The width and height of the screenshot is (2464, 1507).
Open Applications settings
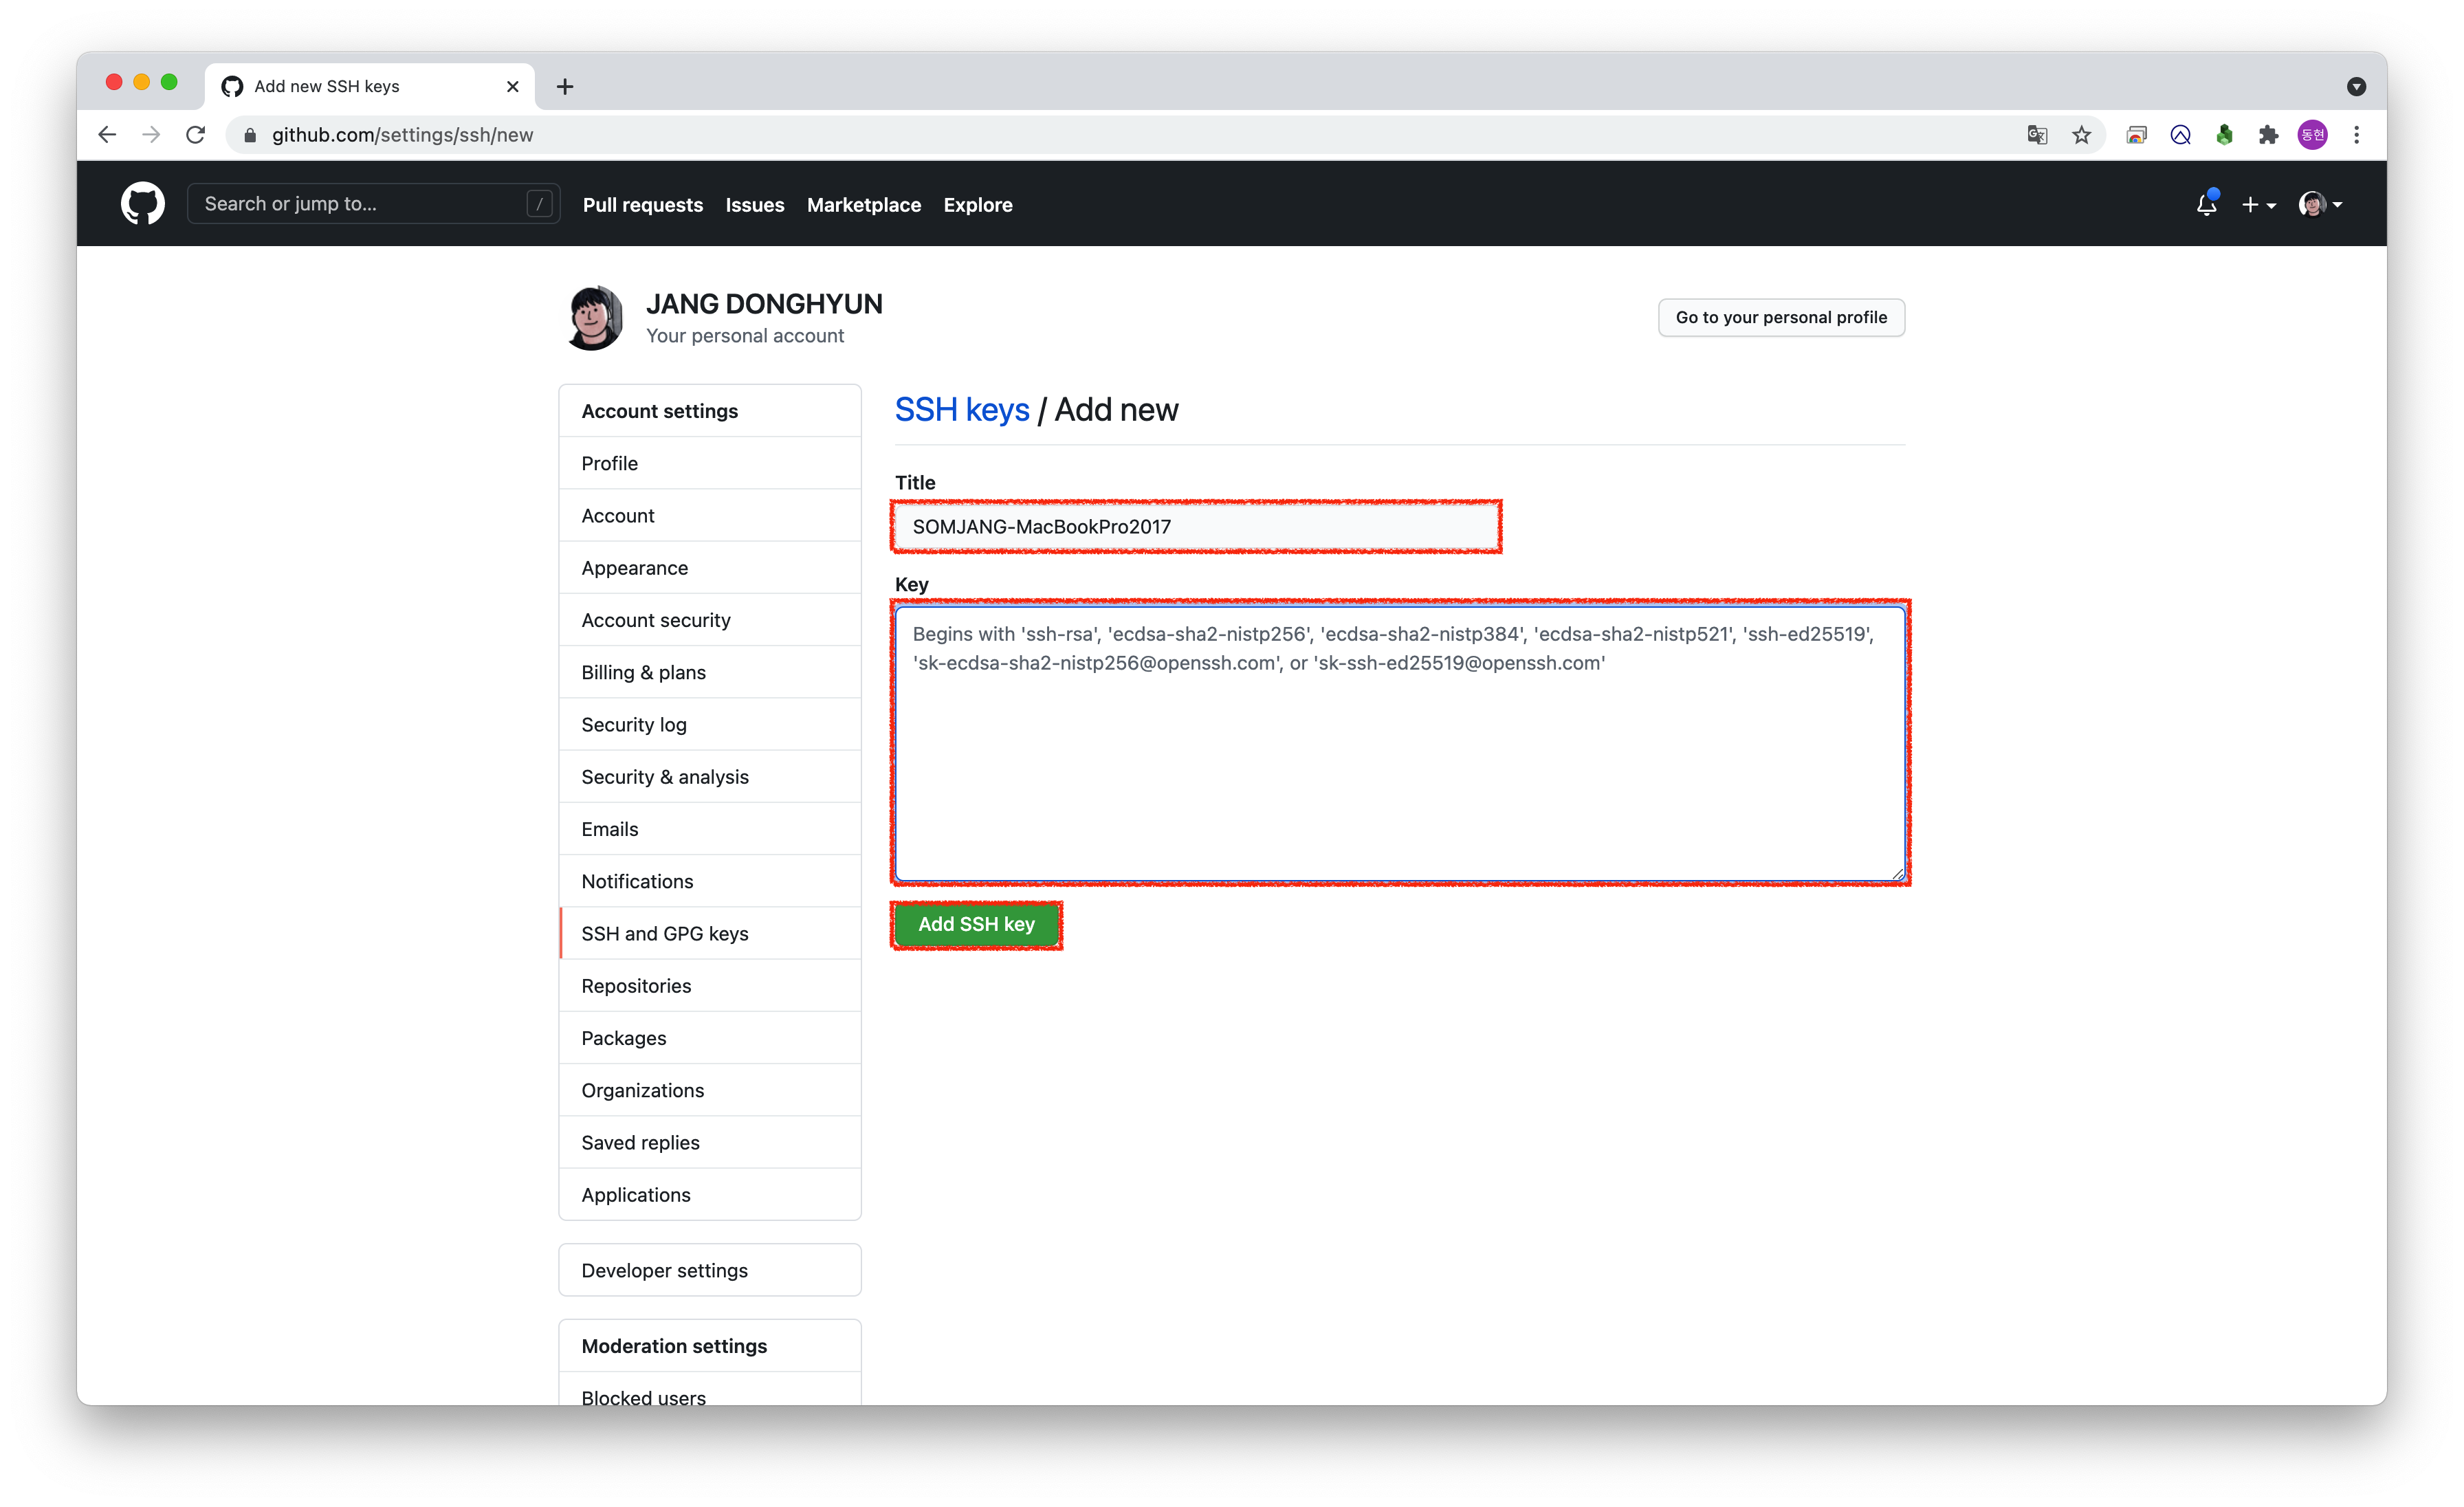tap(710, 1194)
